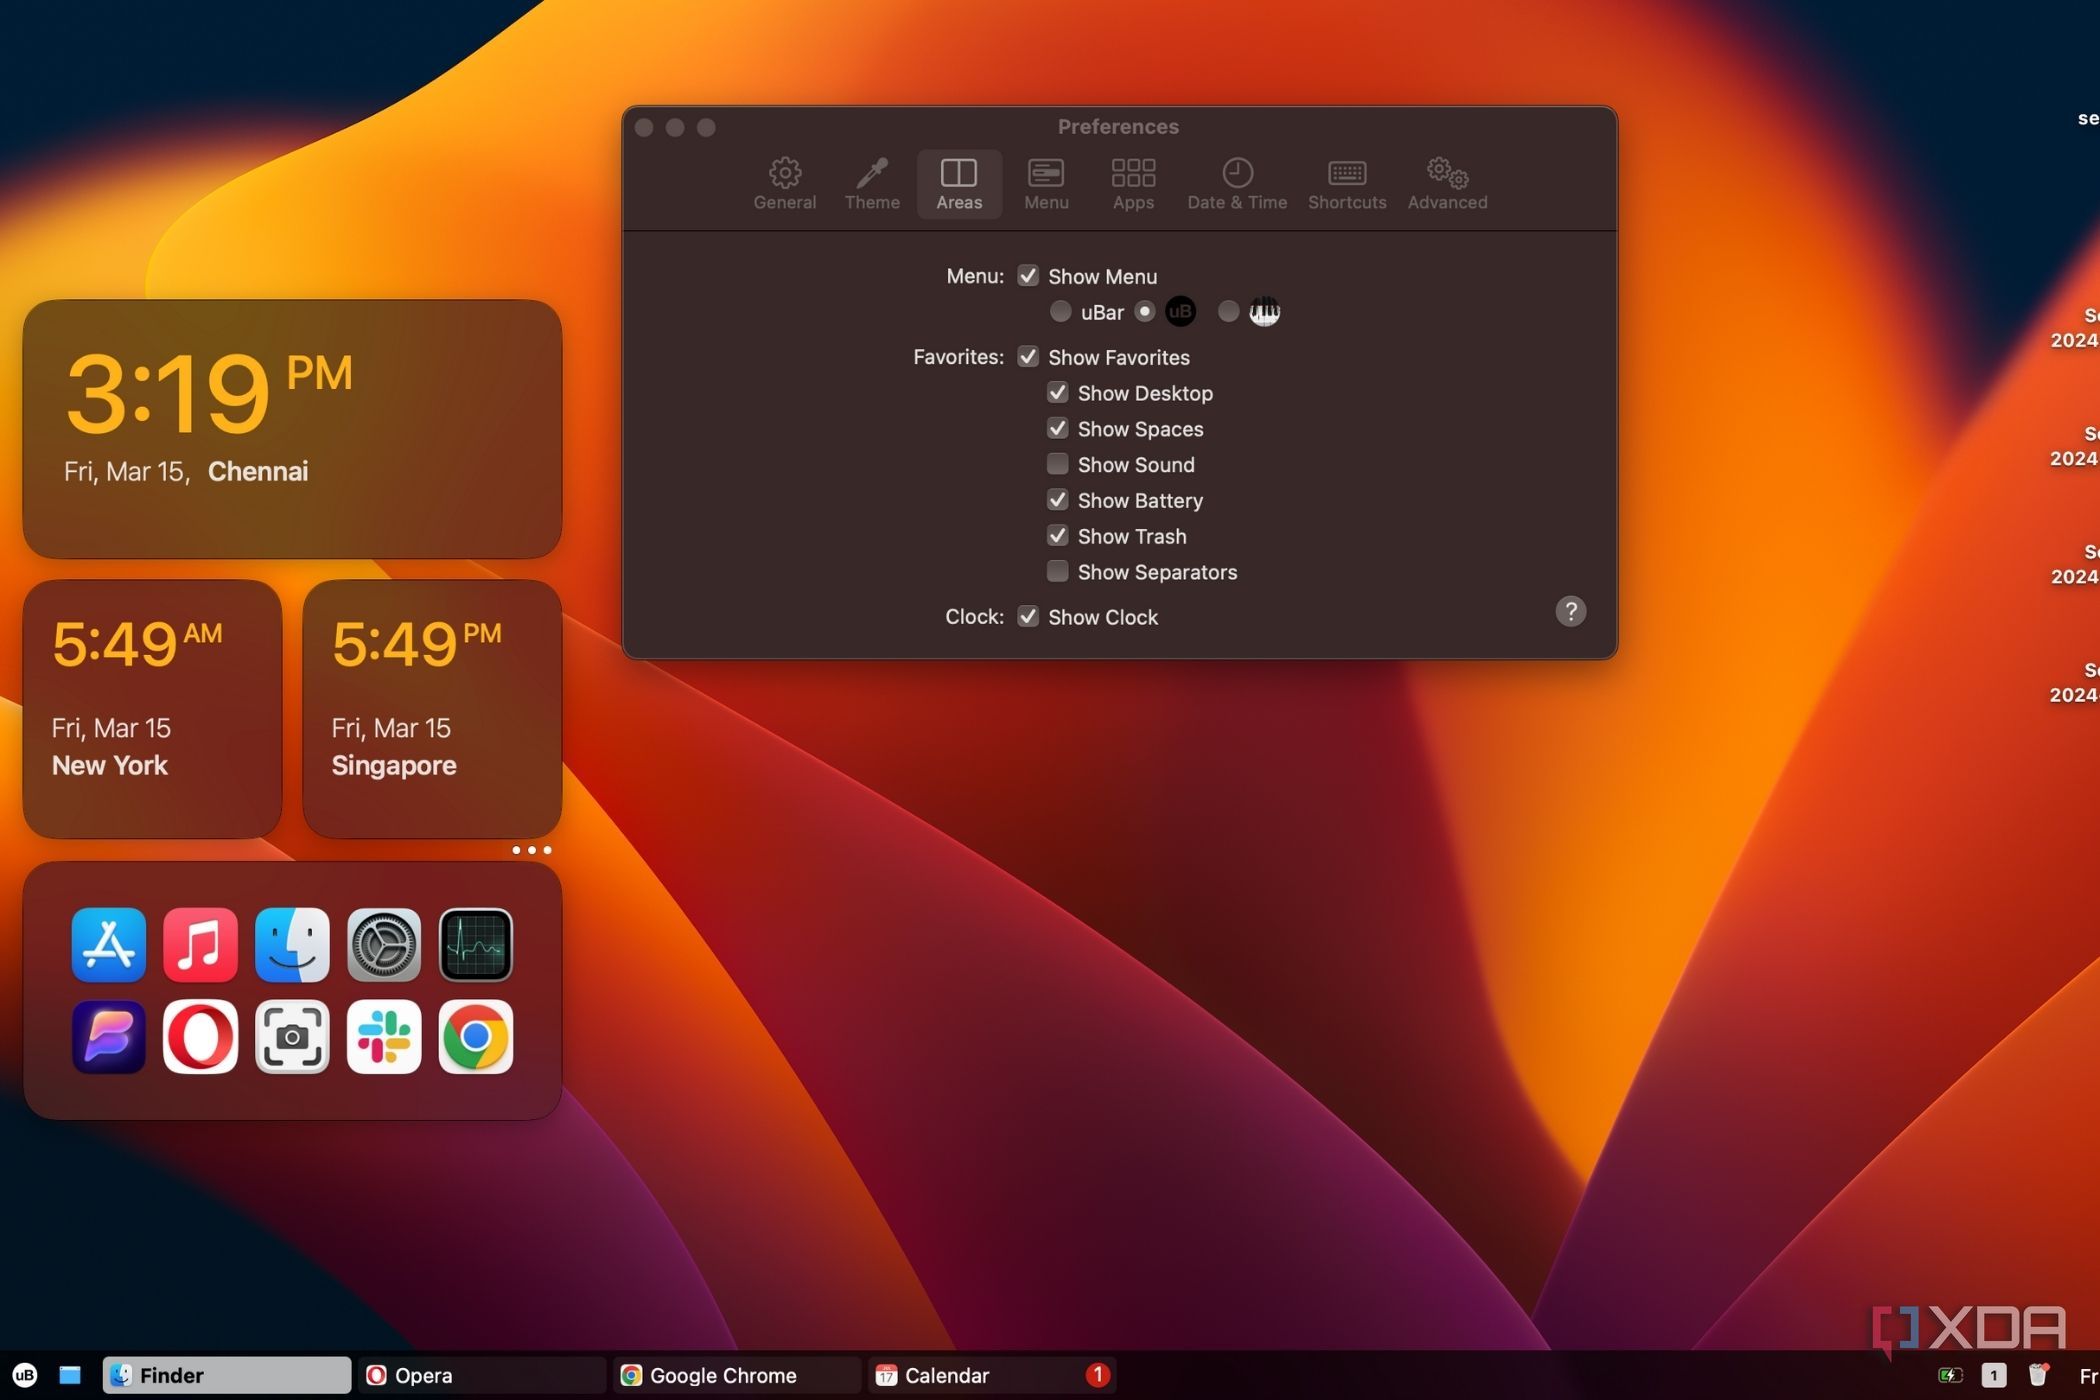Toggle the Show Battery checkbox
2100x1400 pixels.
pos(1057,500)
